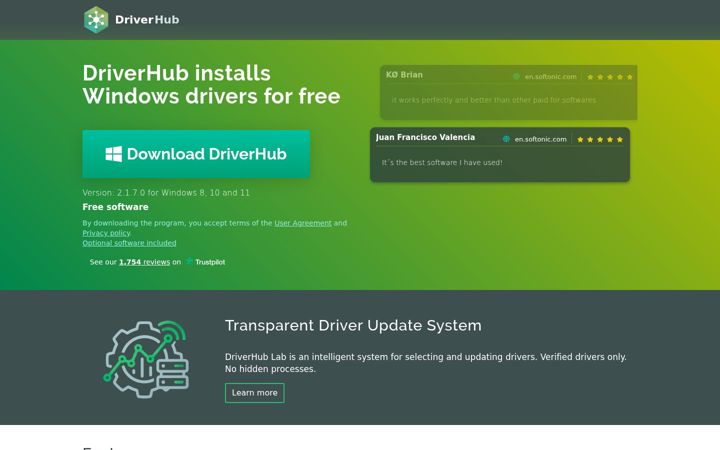Viewport: 720px width, 450px height.
Task: Click 'It works perfectly and better' review text
Action: 494,100
